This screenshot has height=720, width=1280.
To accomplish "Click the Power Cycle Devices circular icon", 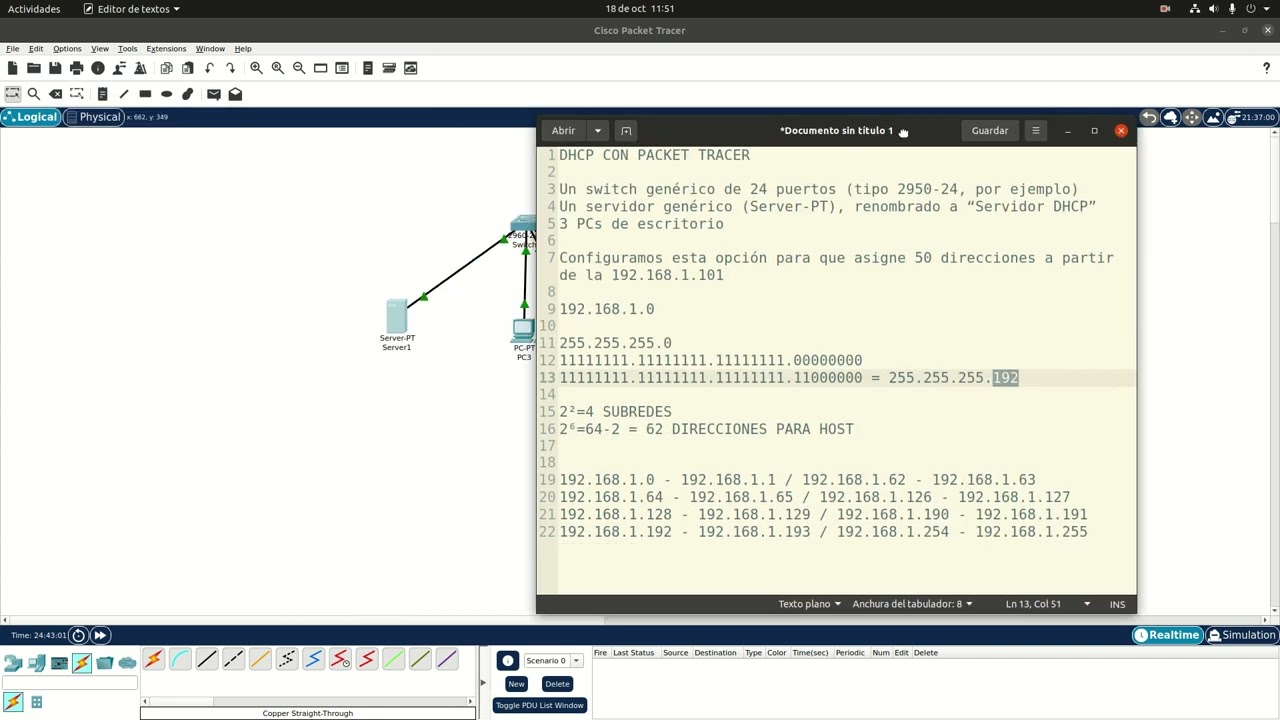I will (x=78, y=635).
